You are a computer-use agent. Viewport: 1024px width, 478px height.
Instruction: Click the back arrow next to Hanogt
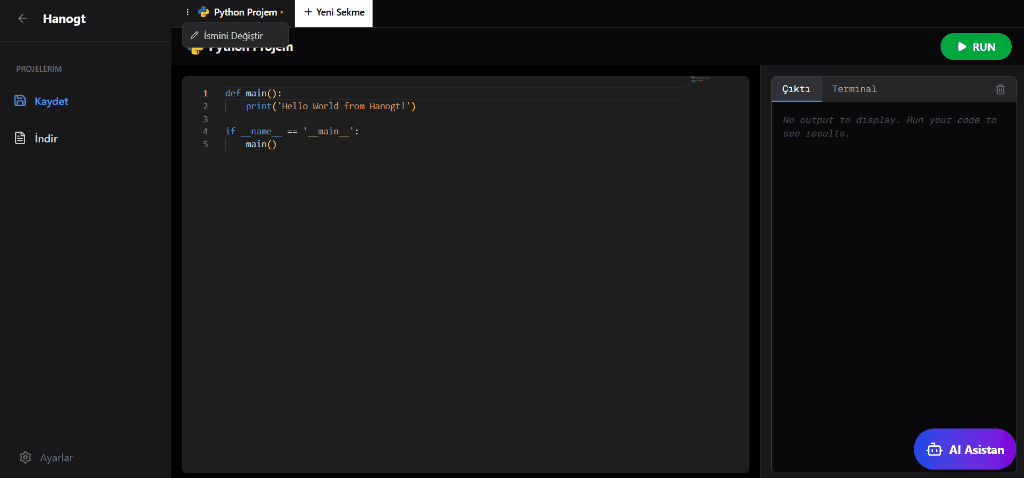(x=23, y=18)
